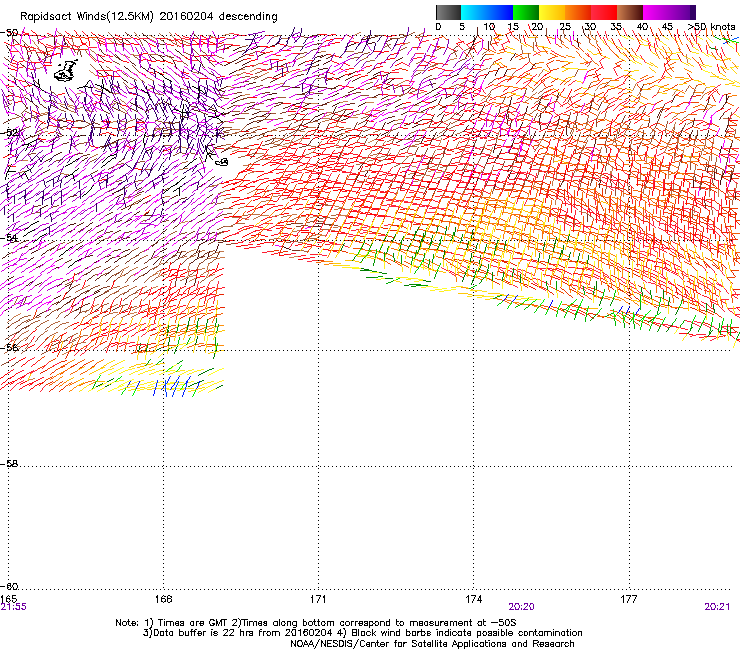Click the -60 latitude axis label

click(10, 586)
